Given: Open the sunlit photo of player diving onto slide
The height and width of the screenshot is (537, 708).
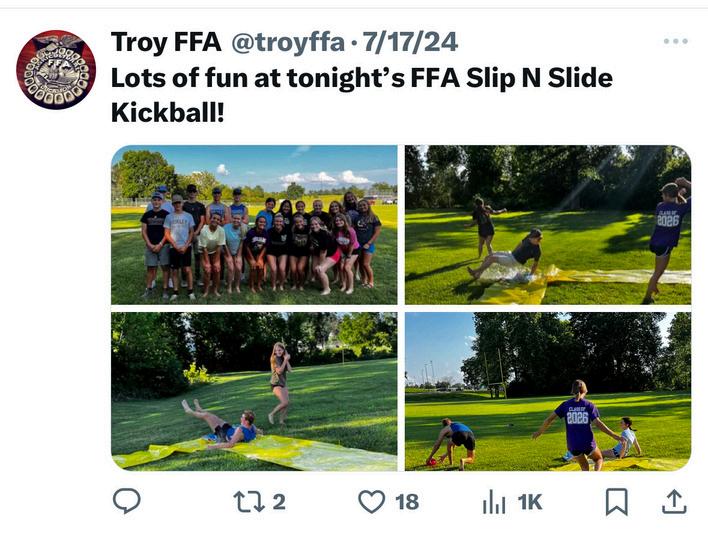Looking at the screenshot, I should [x=547, y=224].
